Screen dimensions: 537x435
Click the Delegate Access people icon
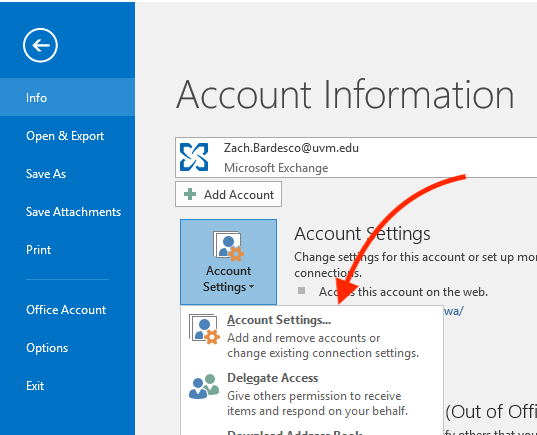point(204,386)
